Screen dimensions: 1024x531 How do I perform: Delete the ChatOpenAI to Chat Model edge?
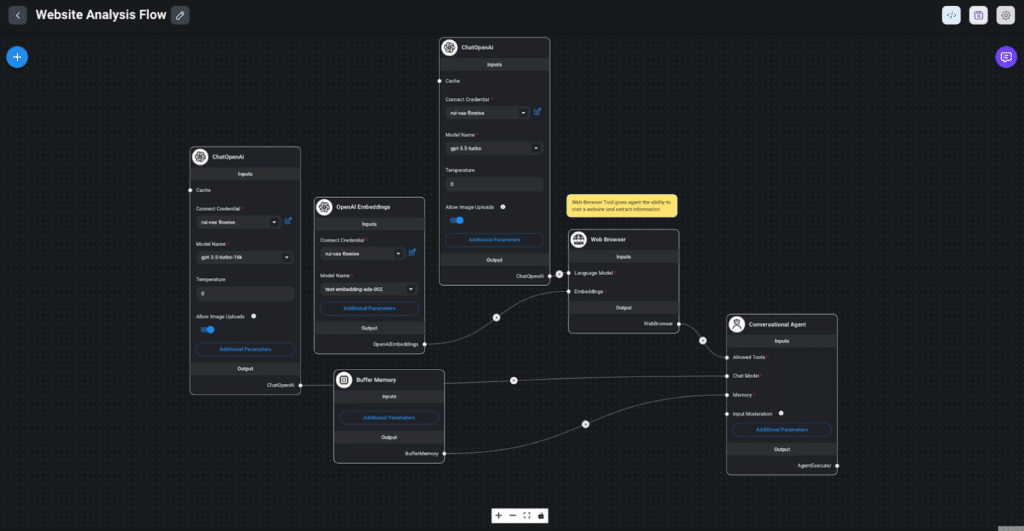tap(514, 380)
